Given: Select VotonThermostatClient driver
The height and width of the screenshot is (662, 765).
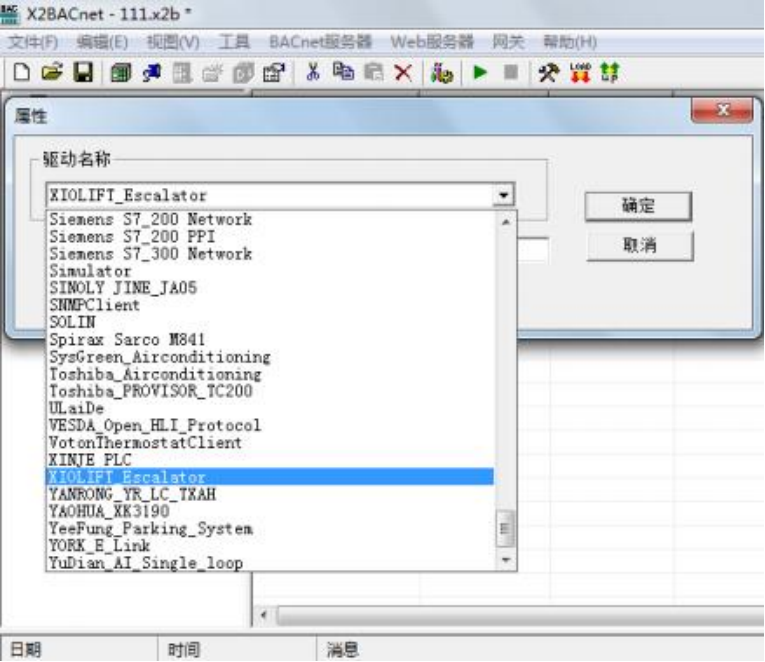Looking at the screenshot, I should (x=270, y=443).
